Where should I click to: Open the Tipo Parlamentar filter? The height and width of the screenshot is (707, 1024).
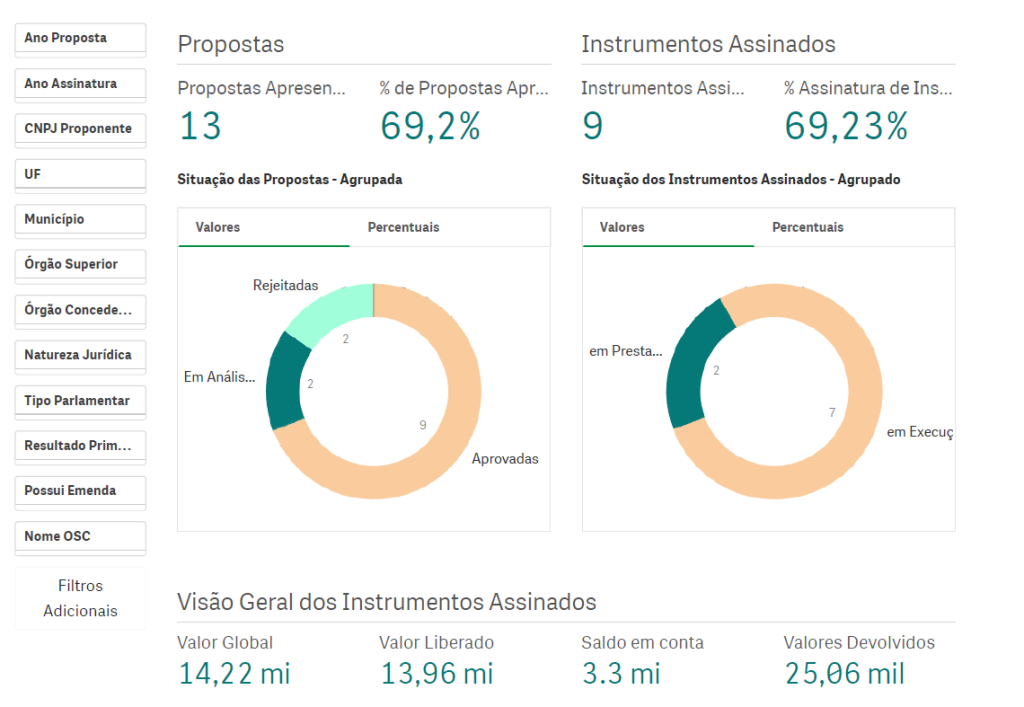click(x=80, y=401)
